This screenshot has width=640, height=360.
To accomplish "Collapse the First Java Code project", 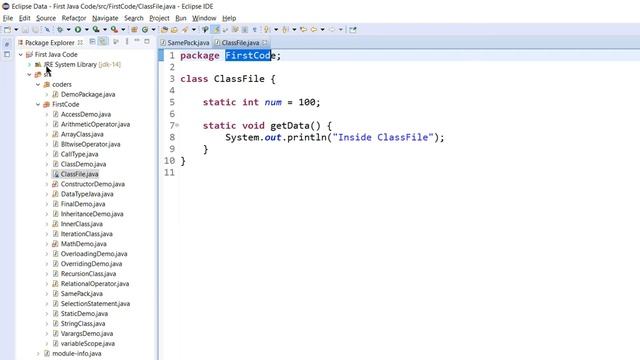I will coord(20,54).
